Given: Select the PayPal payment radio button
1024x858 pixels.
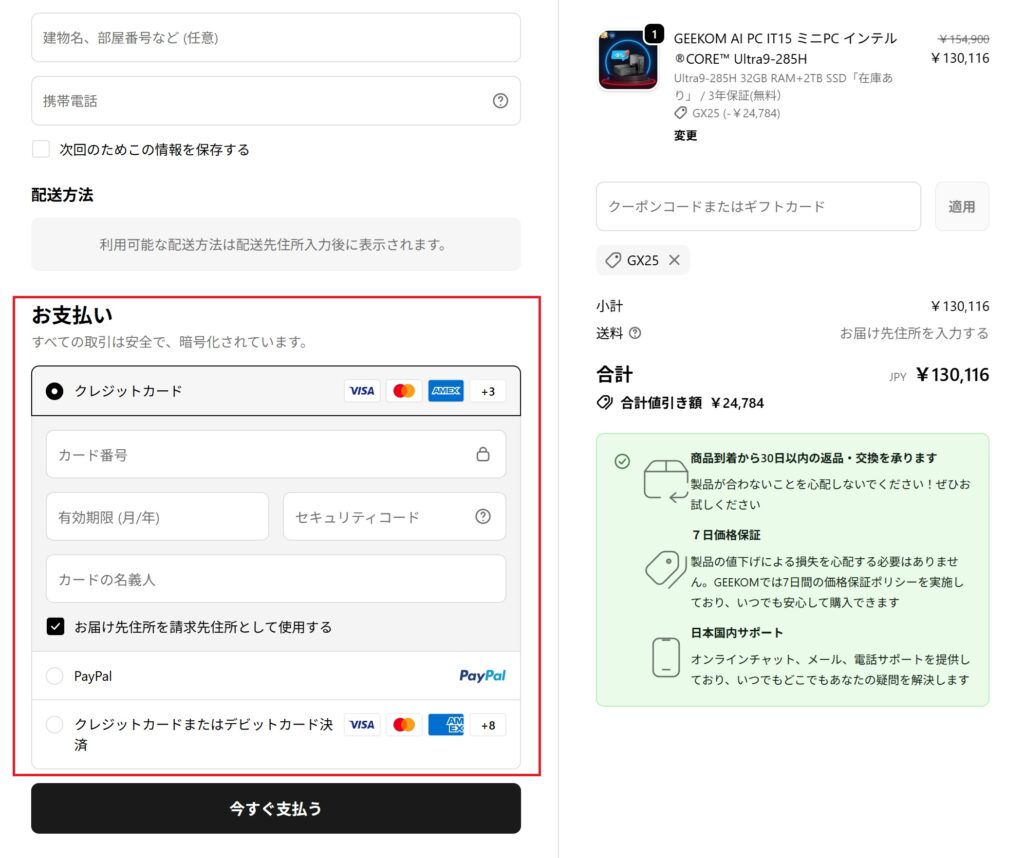Looking at the screenshot, I should pyautogui.click(x=55, y=676).
